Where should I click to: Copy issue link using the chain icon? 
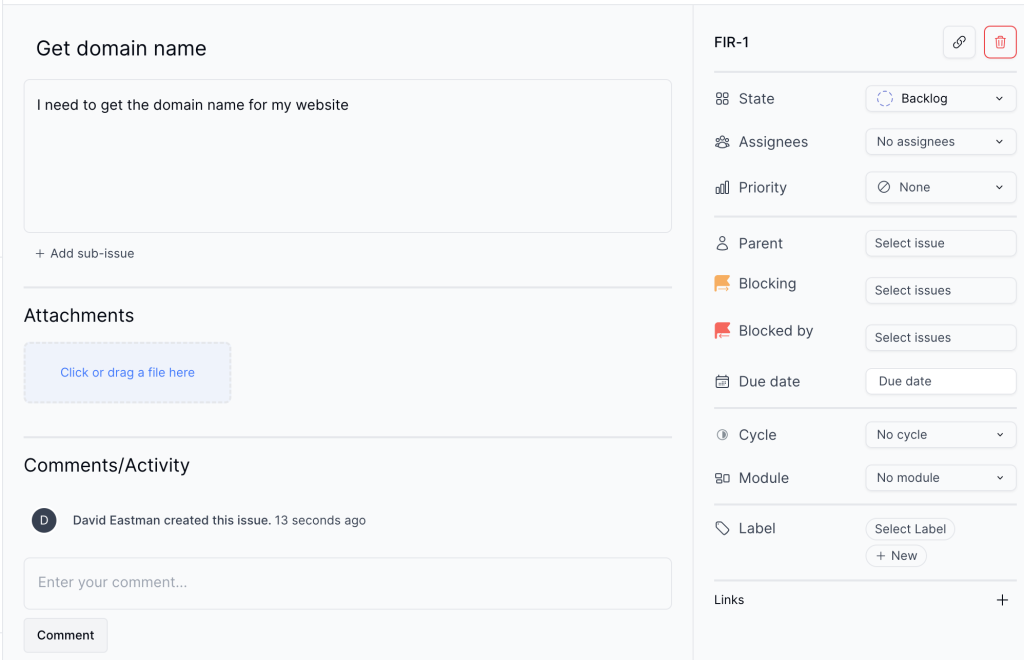pos(959,42)
